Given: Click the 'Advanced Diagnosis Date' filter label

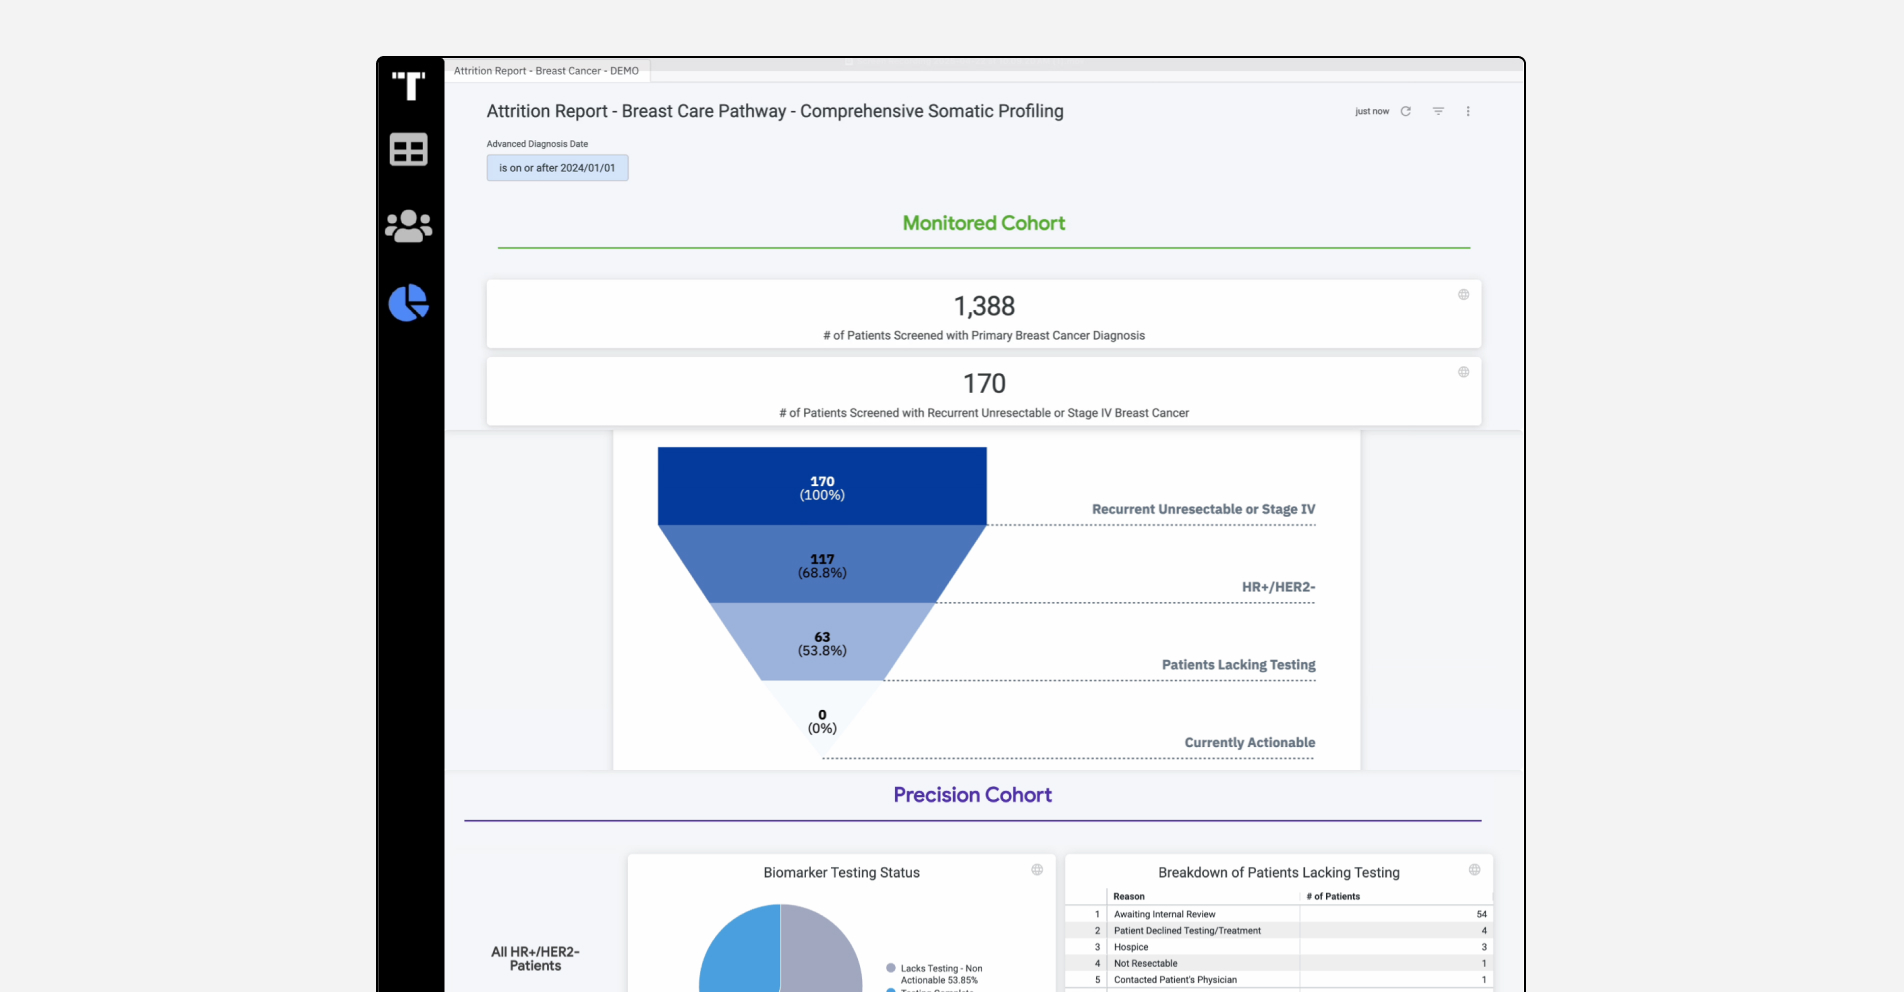Looking at the screenshot, I should pyautogui.click(x=537, y=144).
